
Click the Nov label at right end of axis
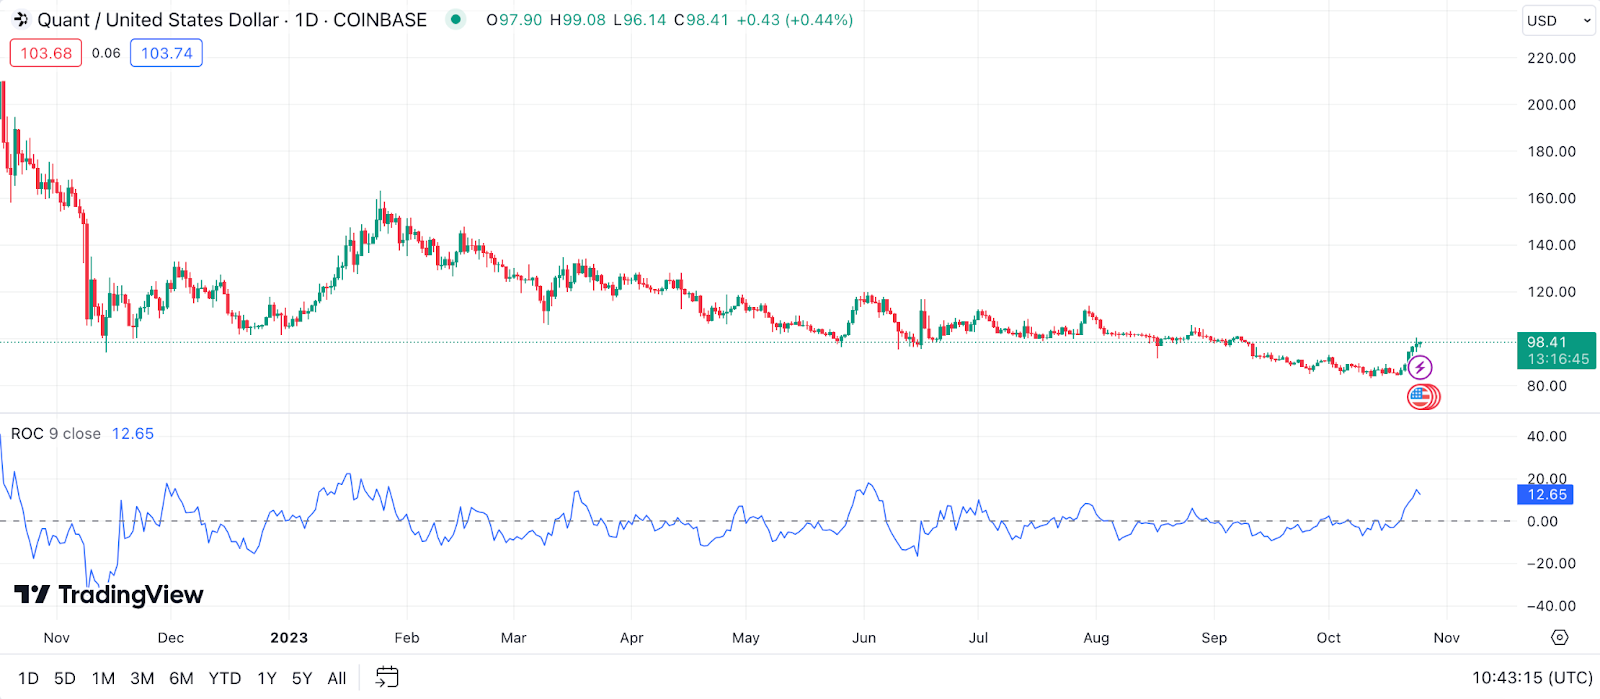tap(1447, 637)
